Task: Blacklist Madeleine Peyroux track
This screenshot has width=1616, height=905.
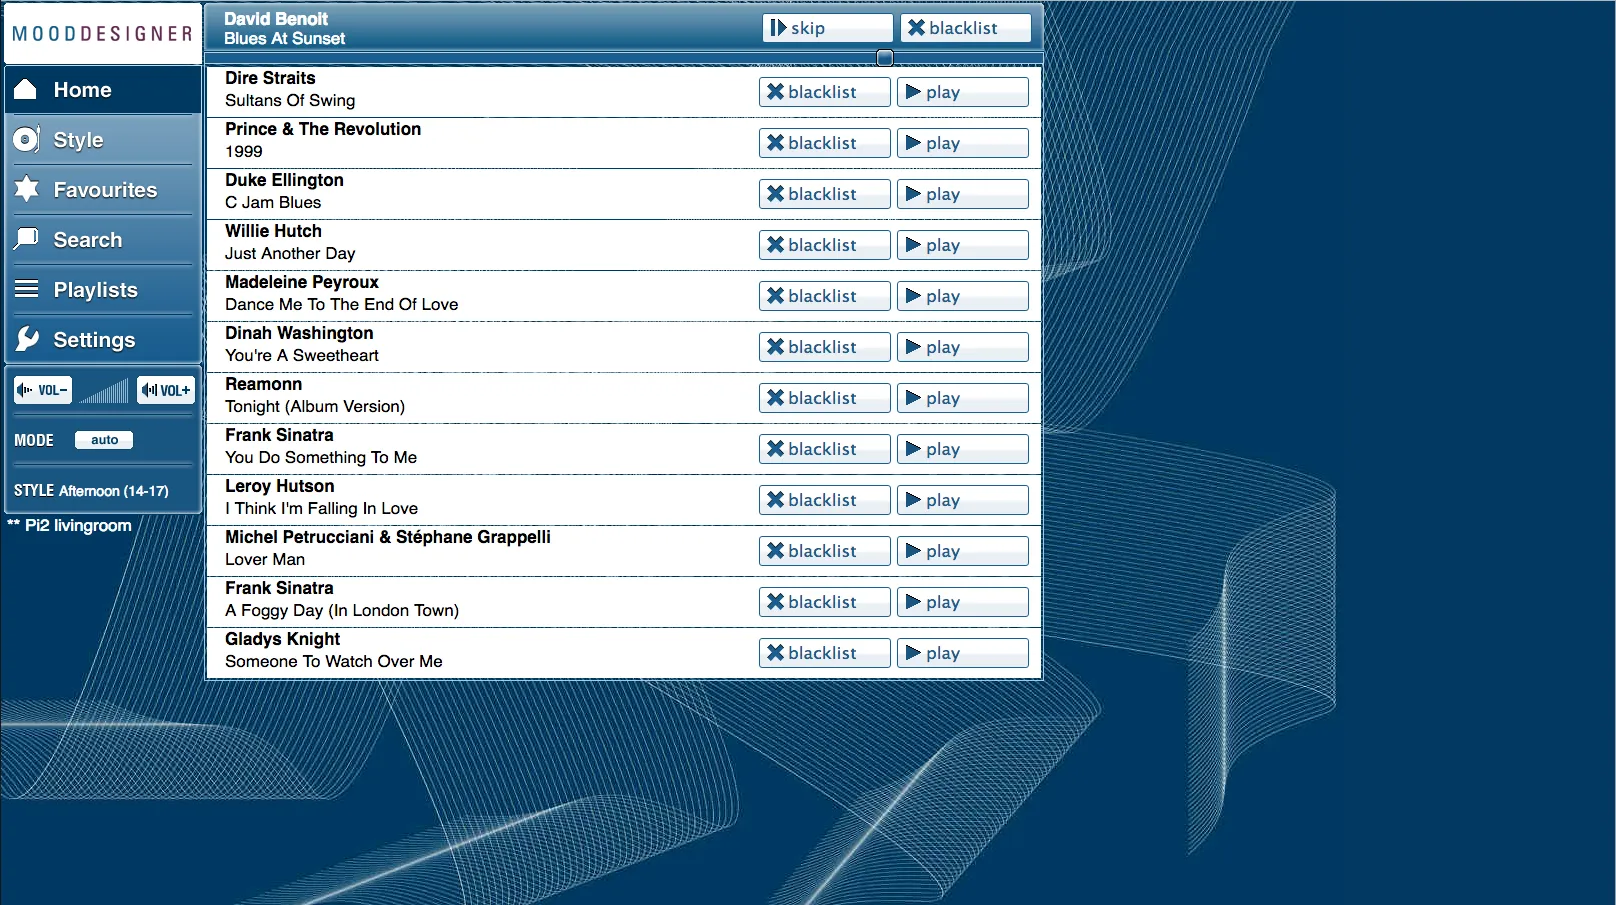Action: [825, 296]
